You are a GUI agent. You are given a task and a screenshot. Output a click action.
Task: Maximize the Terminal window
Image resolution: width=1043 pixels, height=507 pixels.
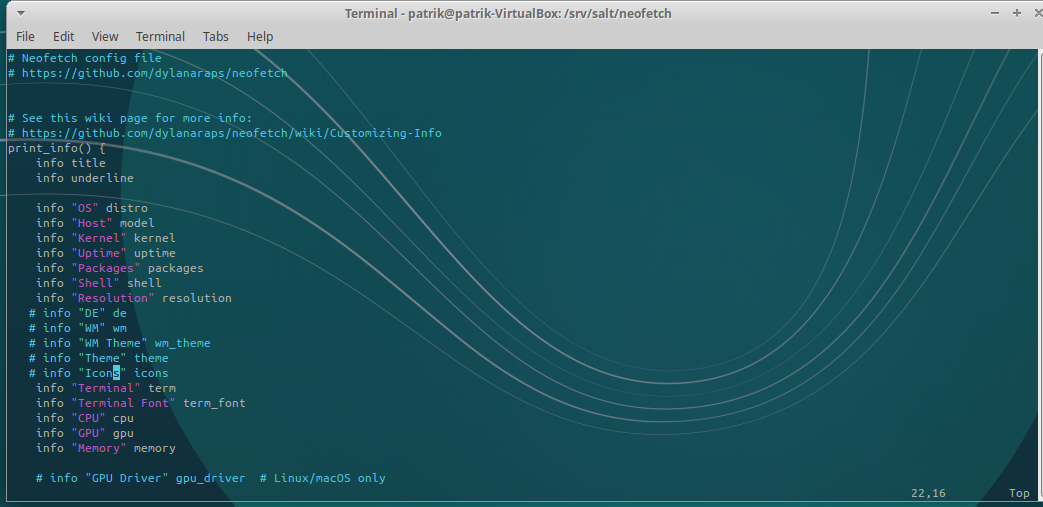coord(1016,13)
